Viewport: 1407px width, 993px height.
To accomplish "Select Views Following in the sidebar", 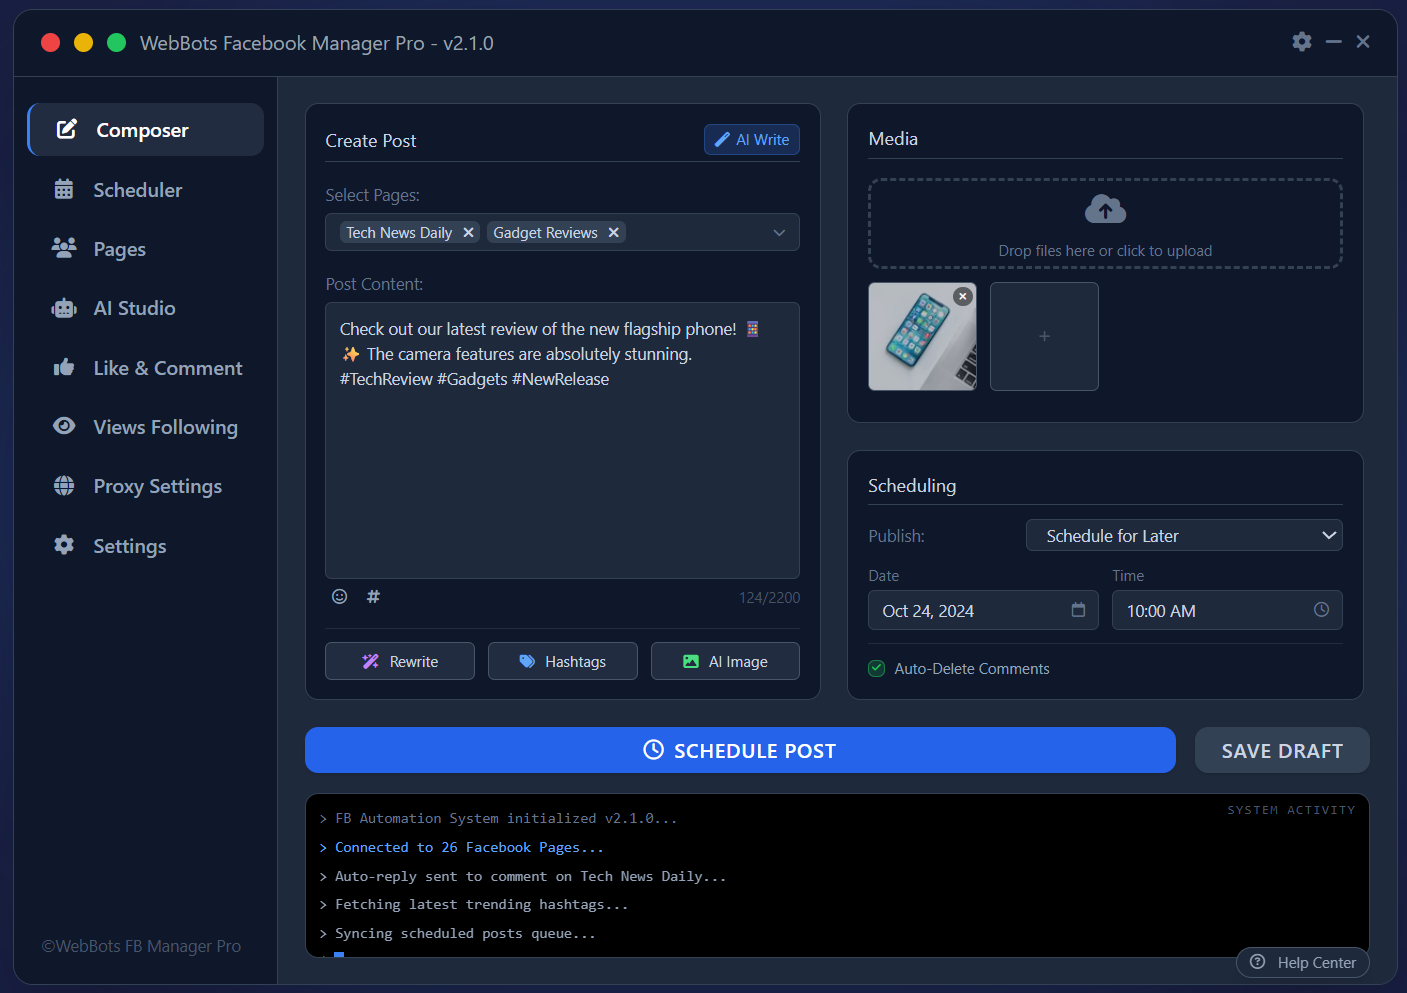I will click(x=63, y=426).
